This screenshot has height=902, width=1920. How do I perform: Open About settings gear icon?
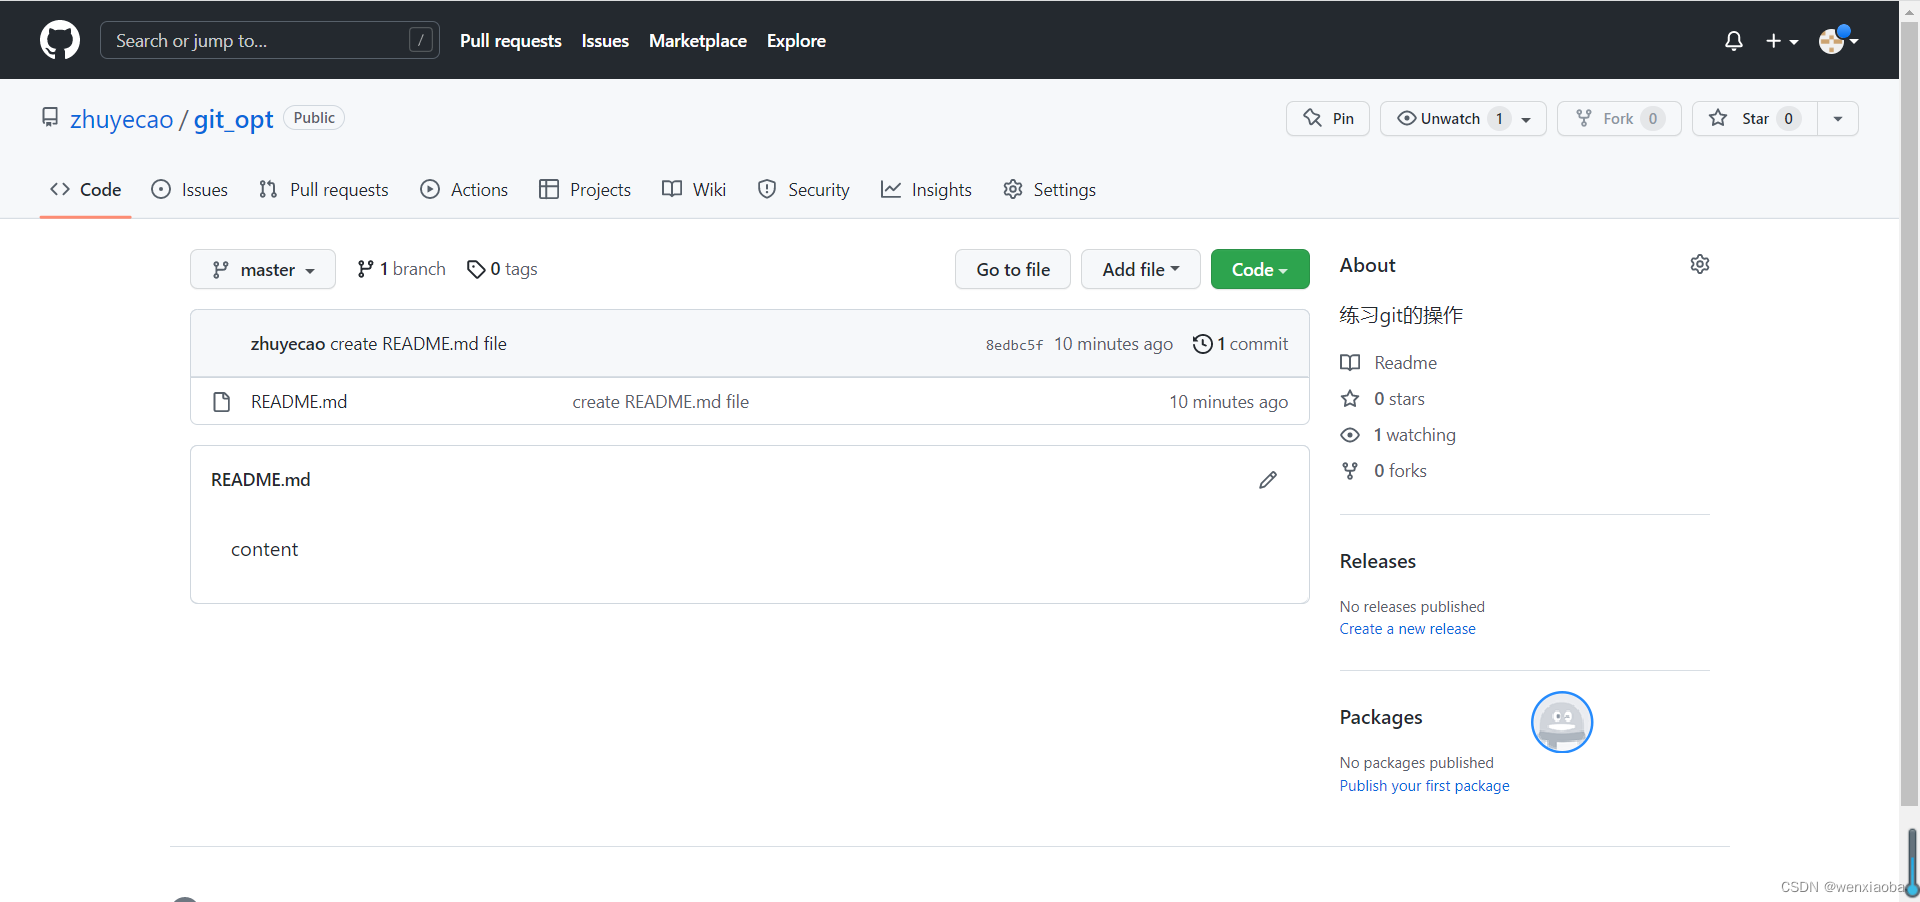pyautogui.click(x=1700, y=264)
